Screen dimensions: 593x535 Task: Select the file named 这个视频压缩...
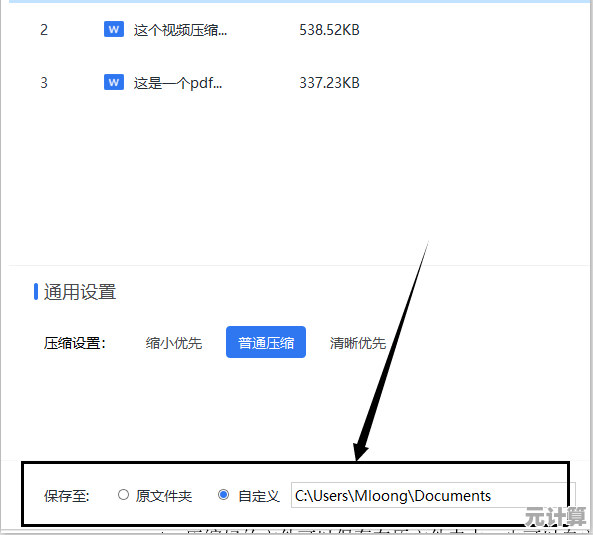(180, 30)
